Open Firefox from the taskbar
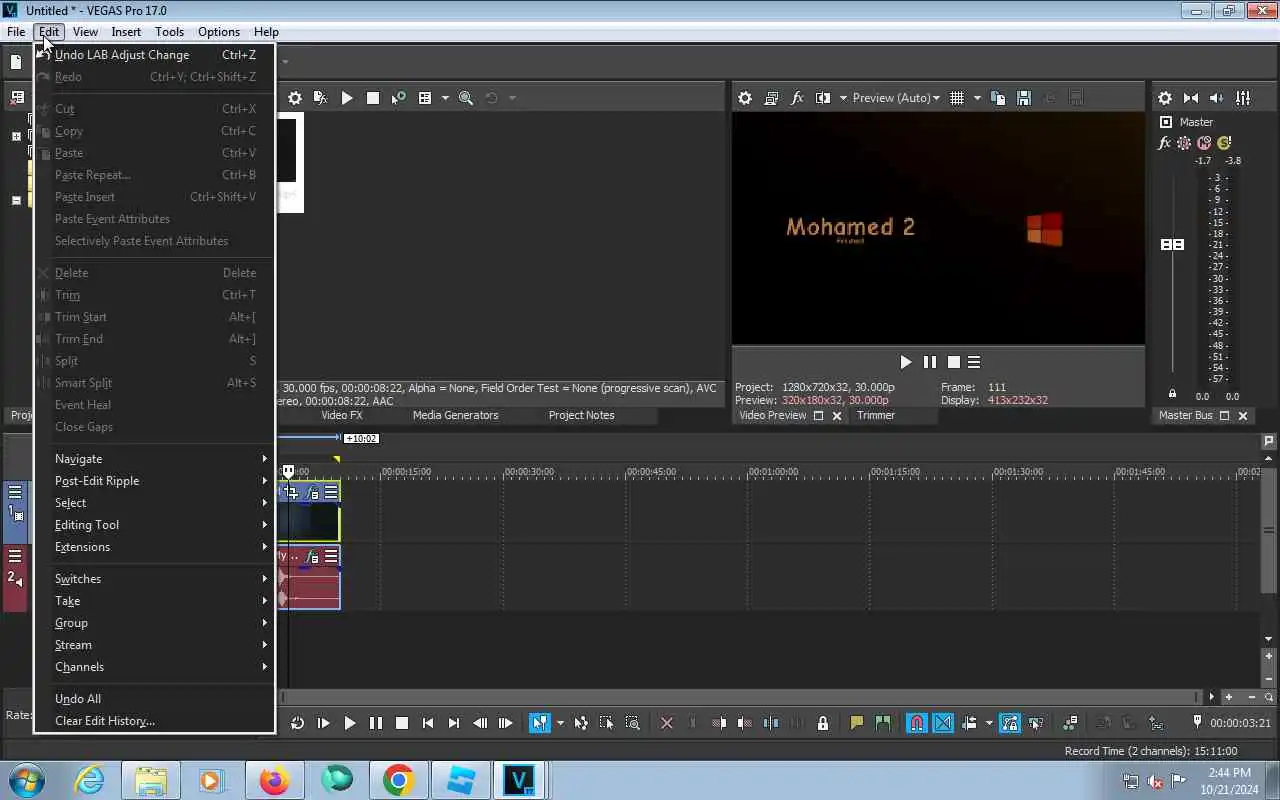 (274, 780)
